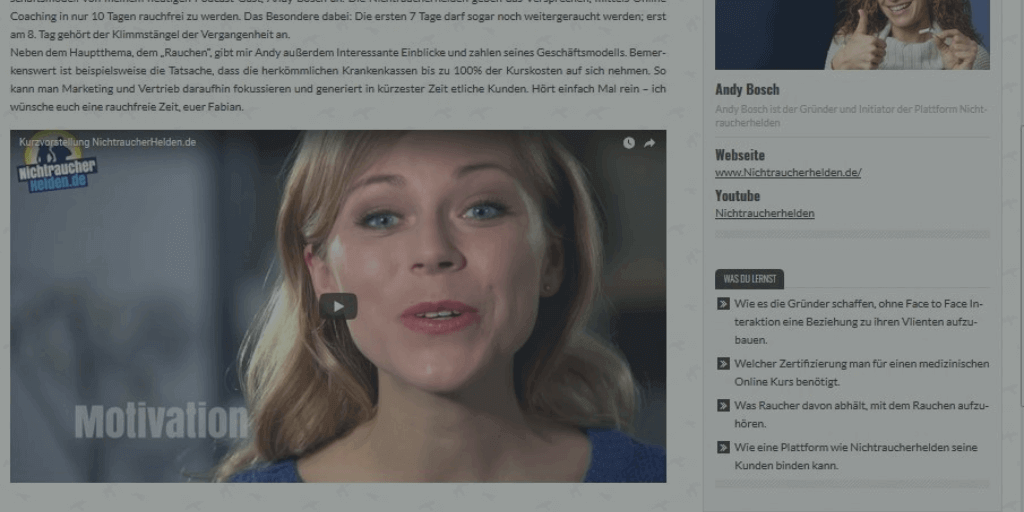This screenshot has width=1024, height=512.
Task: Click arrow icon beside 'Wie es die Gründer schaffen'
Action: pyautogui.click(x=723, y=304)
